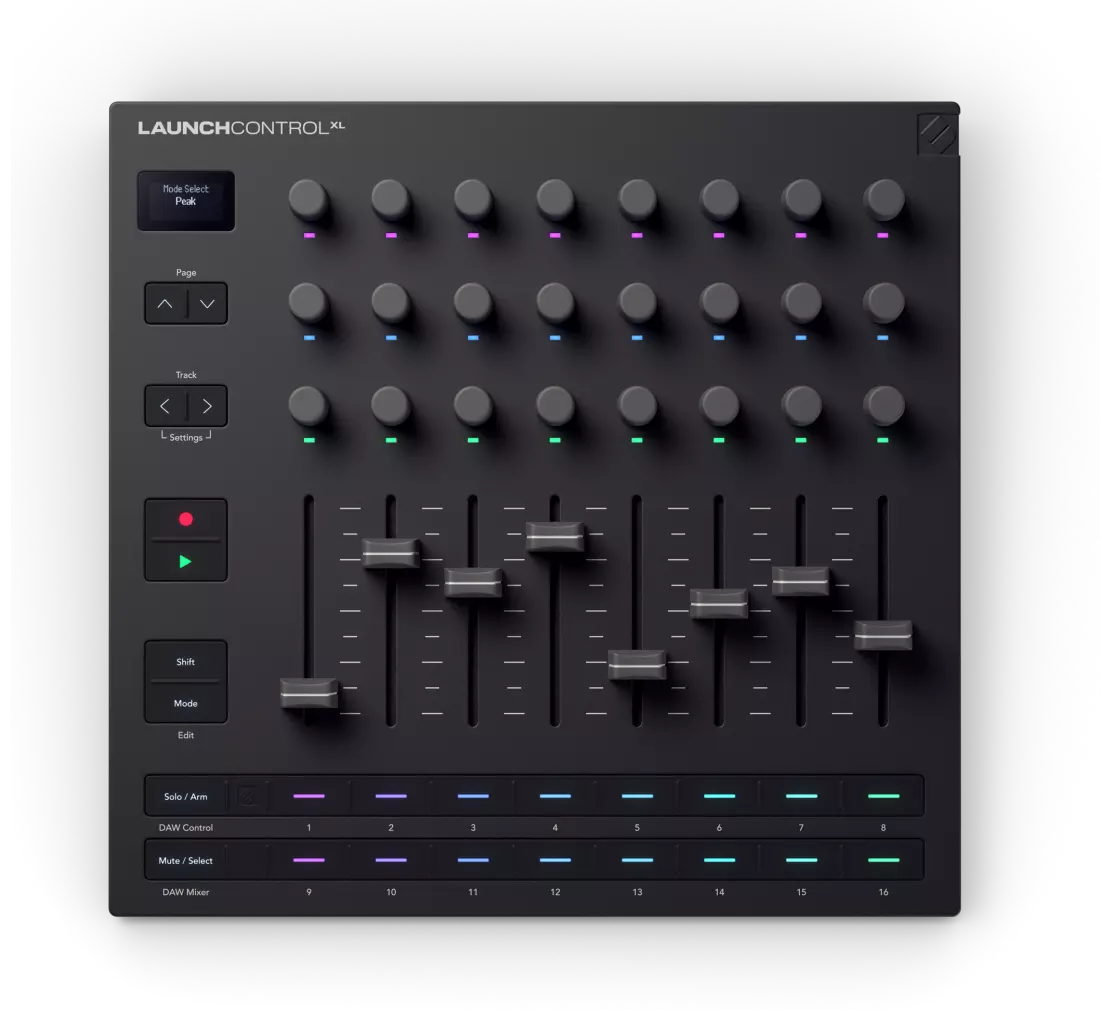The image size is (1100, 1024).
Task: Tap pad 6 in the Solo / Arm row
Action: click(719, 796)
